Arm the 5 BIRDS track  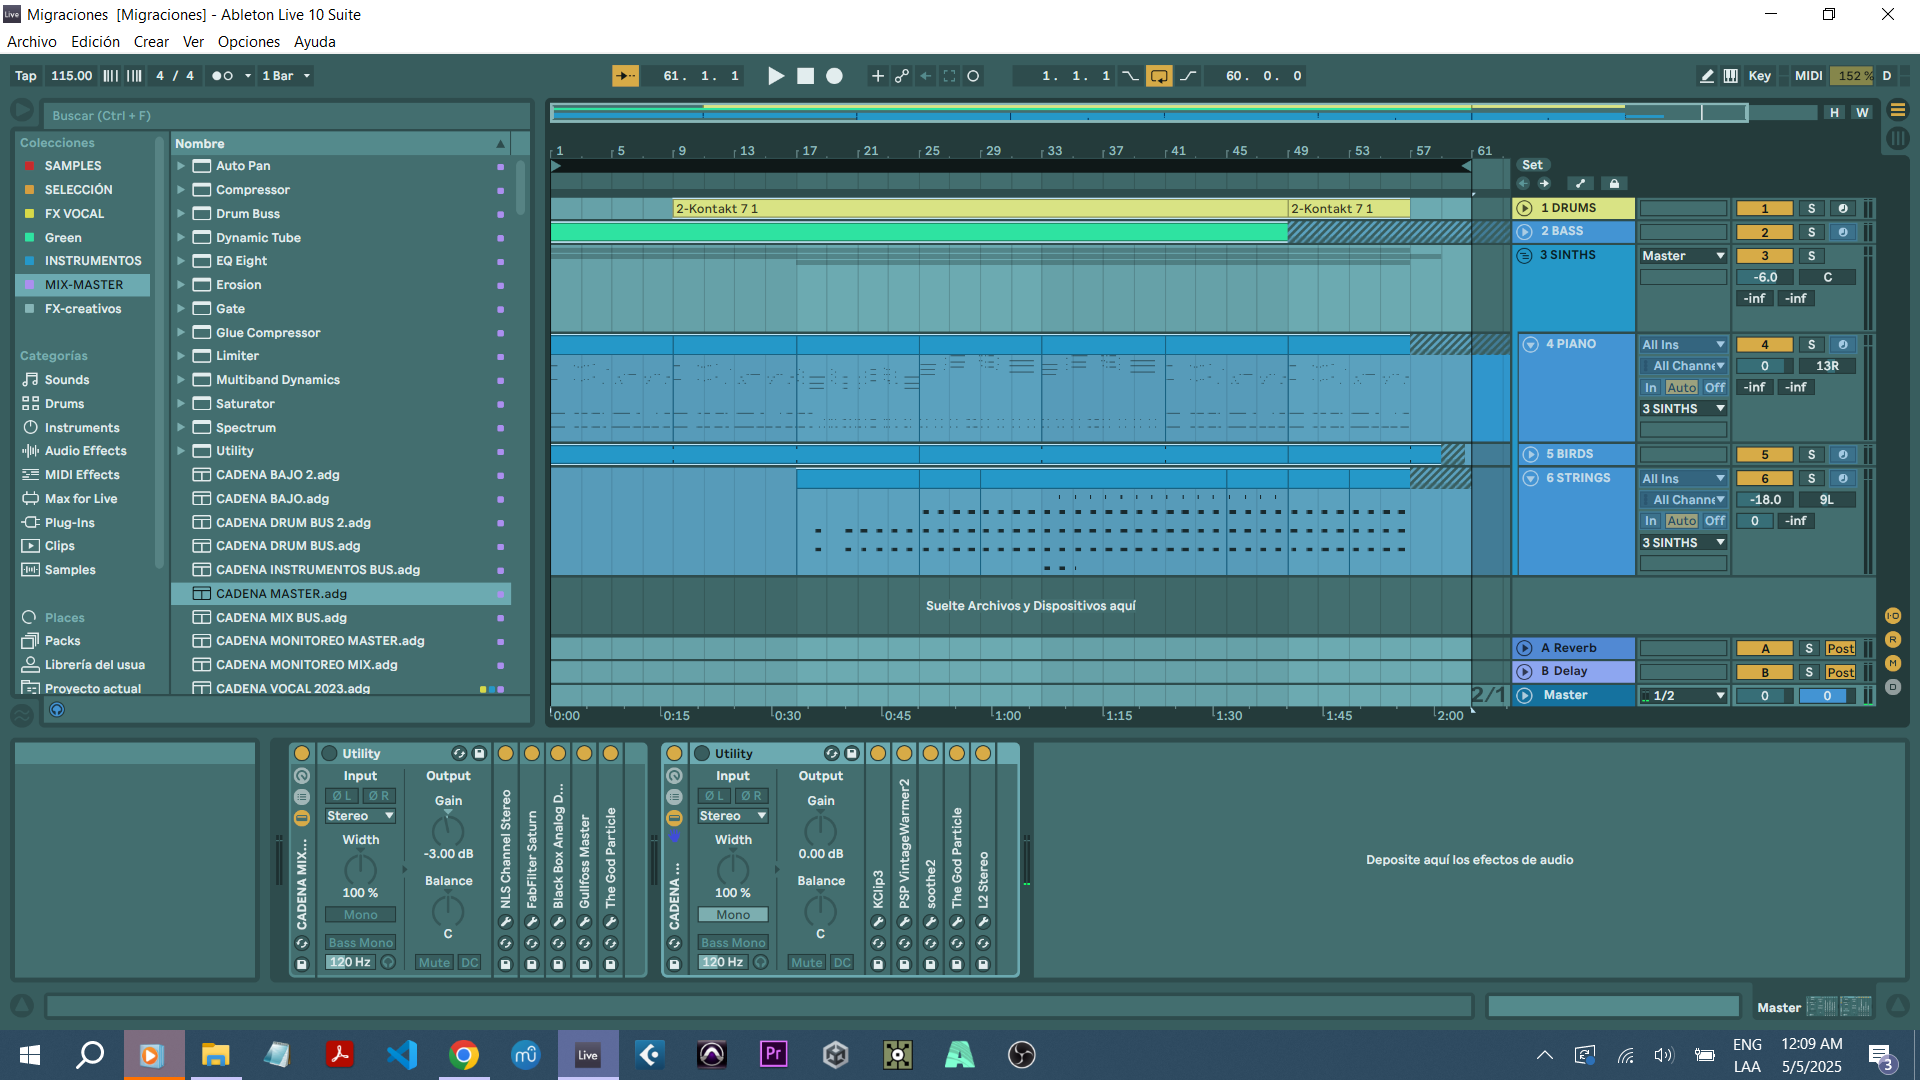click(x=1843, y=455)
